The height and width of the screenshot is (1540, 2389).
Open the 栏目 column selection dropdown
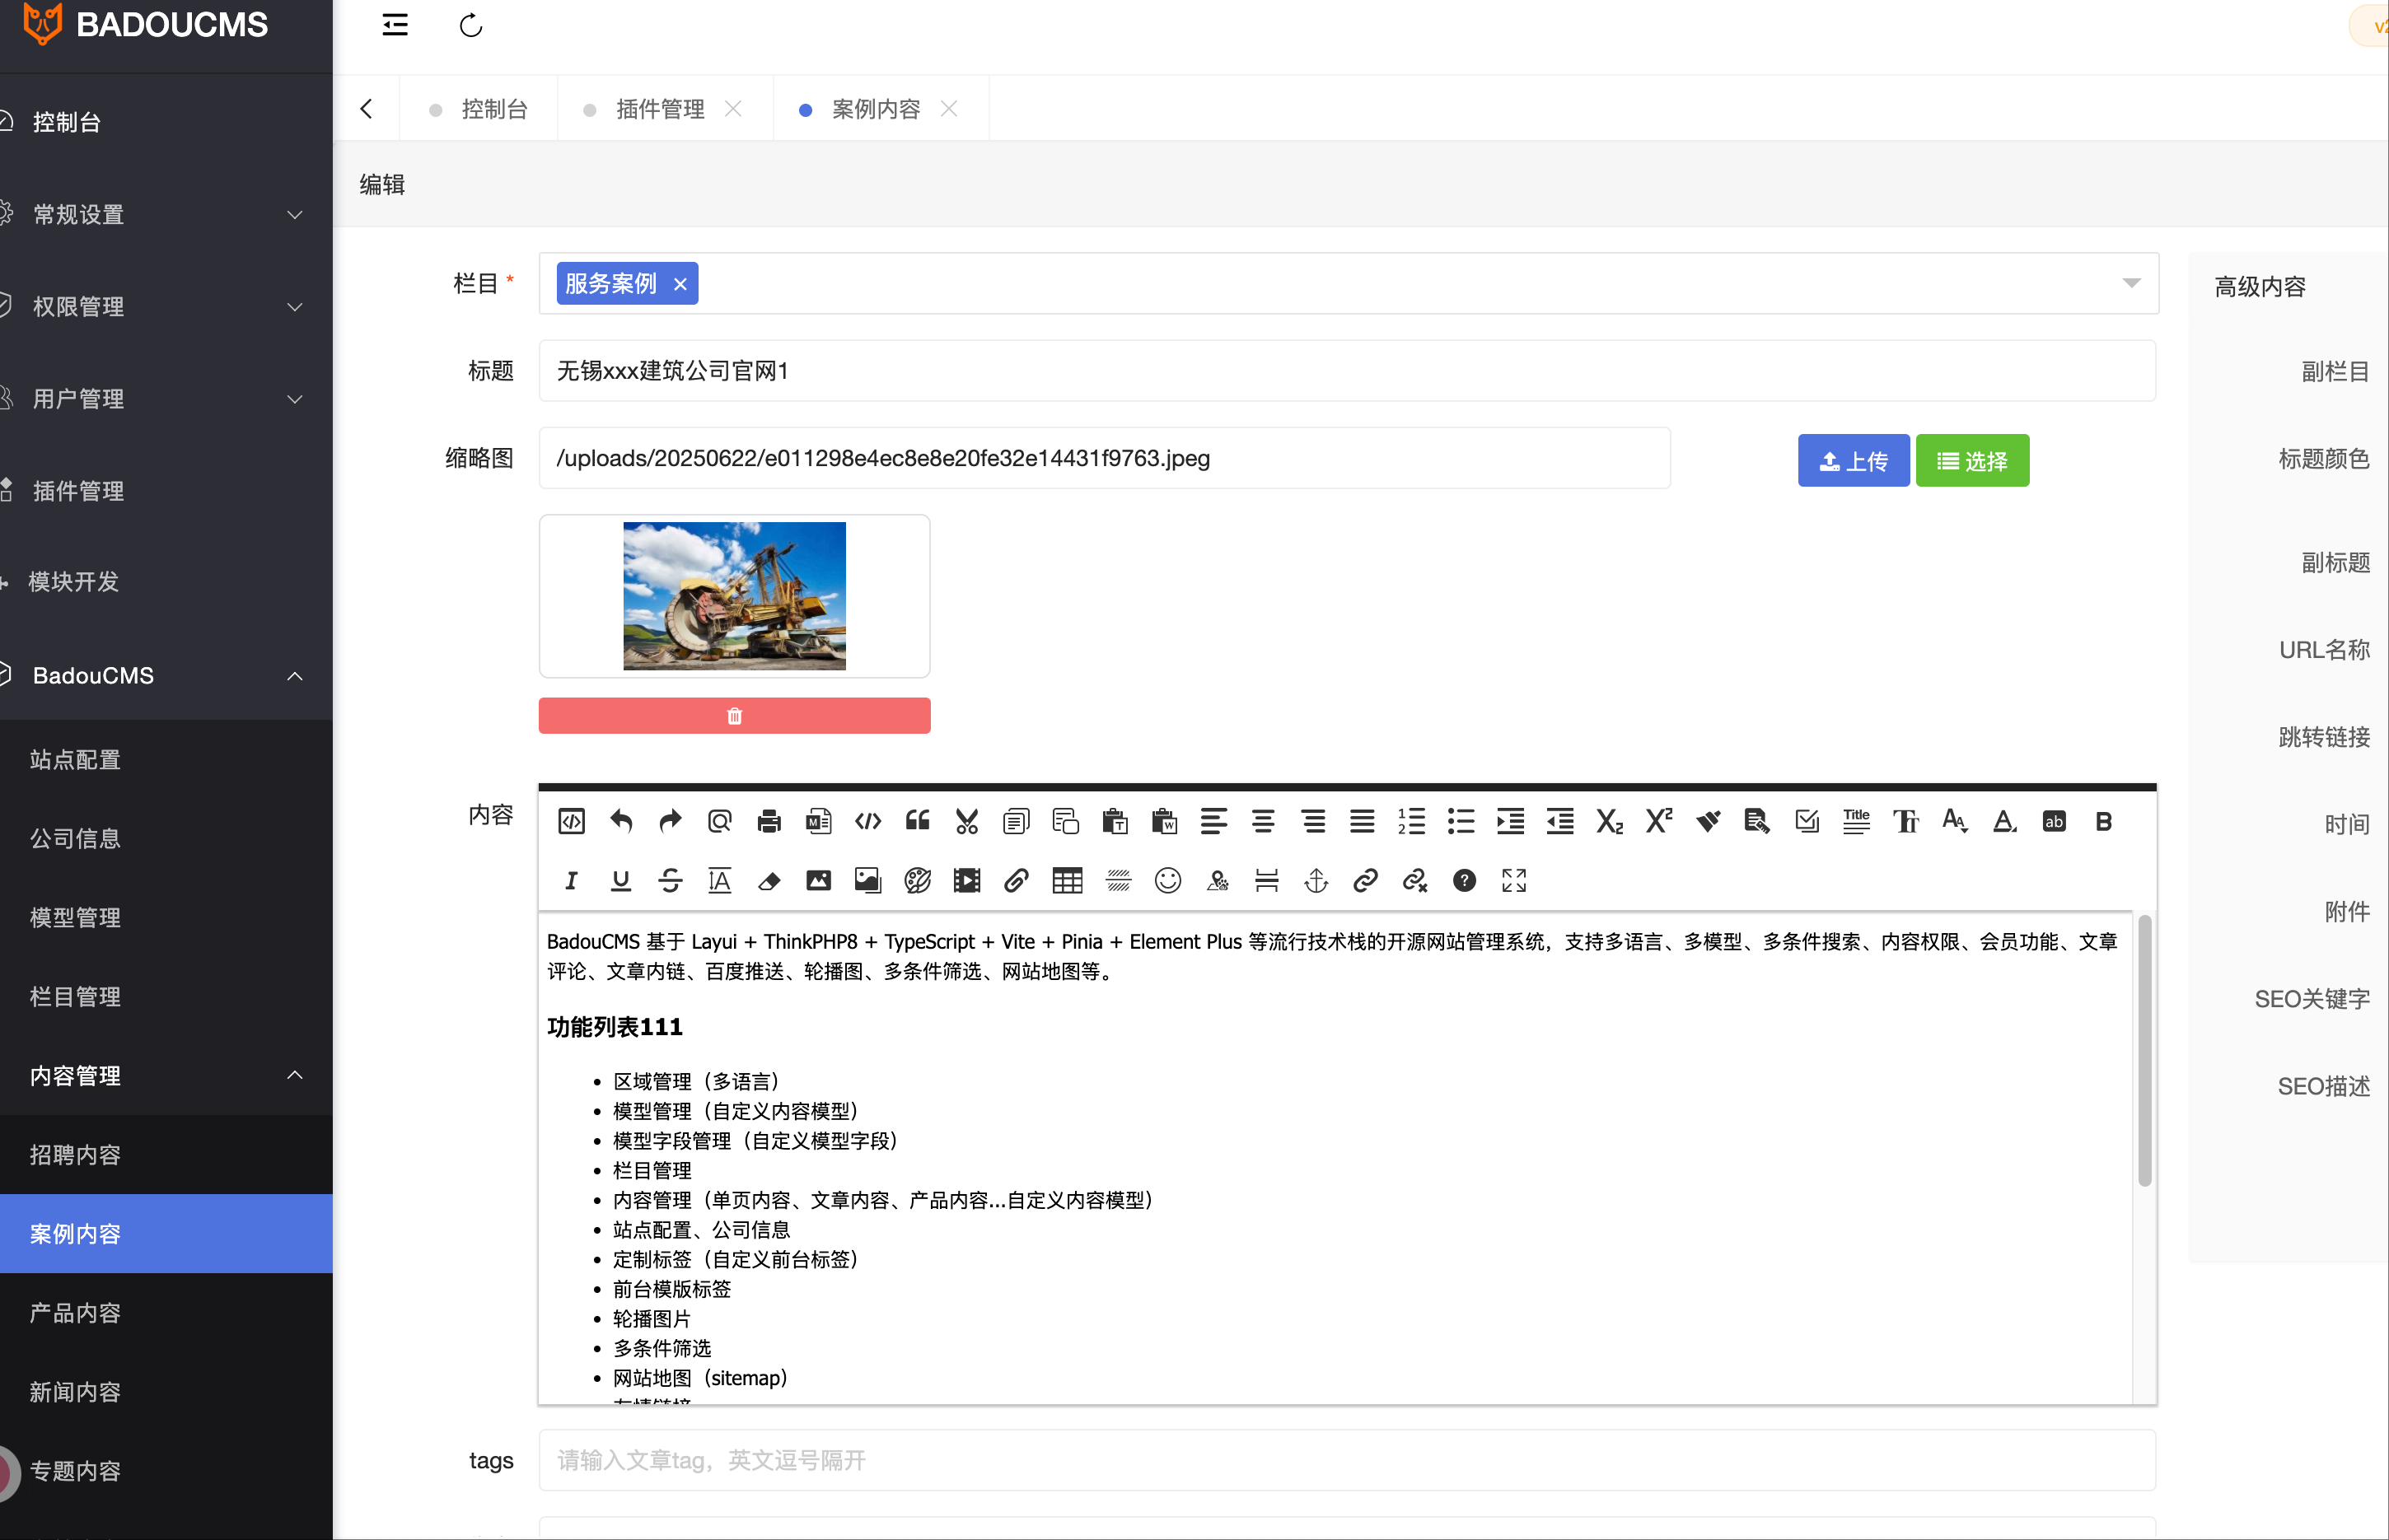point(2131,284)
